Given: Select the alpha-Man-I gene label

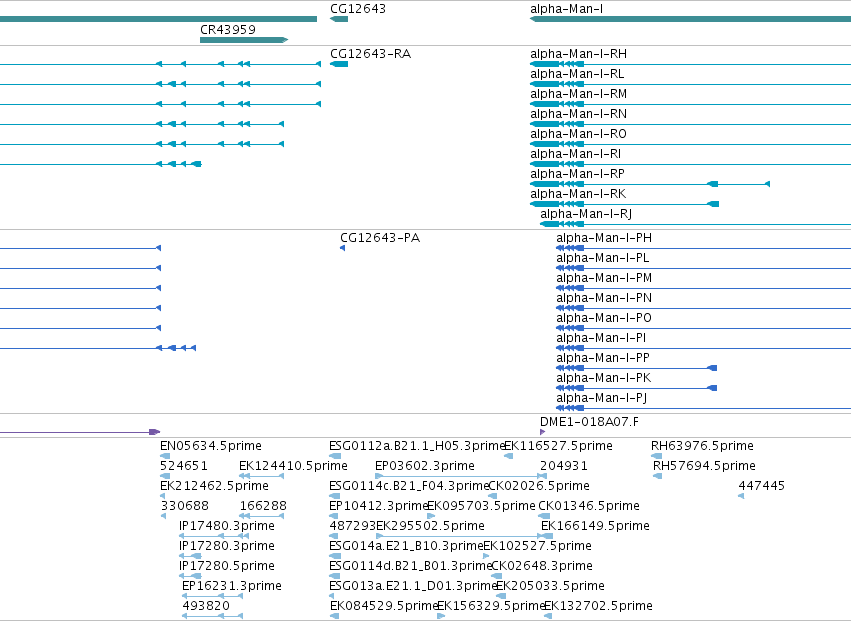Looking at the screenshot, I should tap(566, 9).
